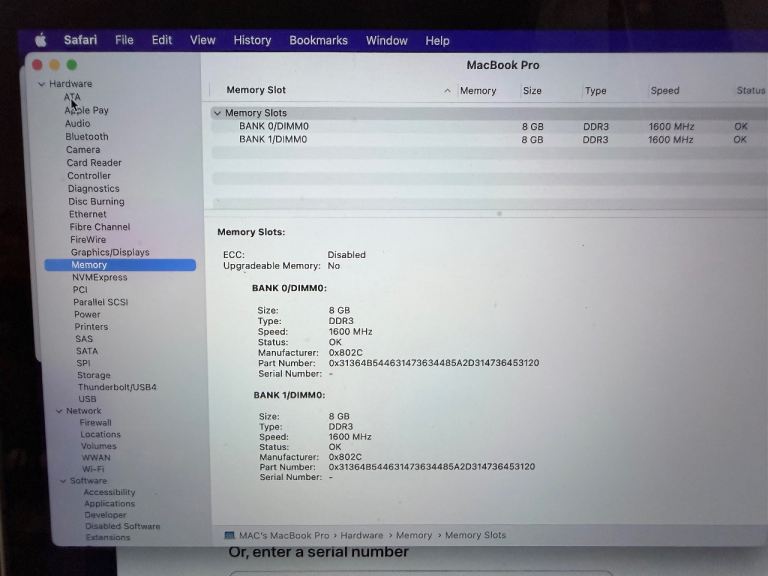Select Thunderbolt/USB4 in the sidebar
Viewport: 768px width, 576px height.
pos(117,387)
